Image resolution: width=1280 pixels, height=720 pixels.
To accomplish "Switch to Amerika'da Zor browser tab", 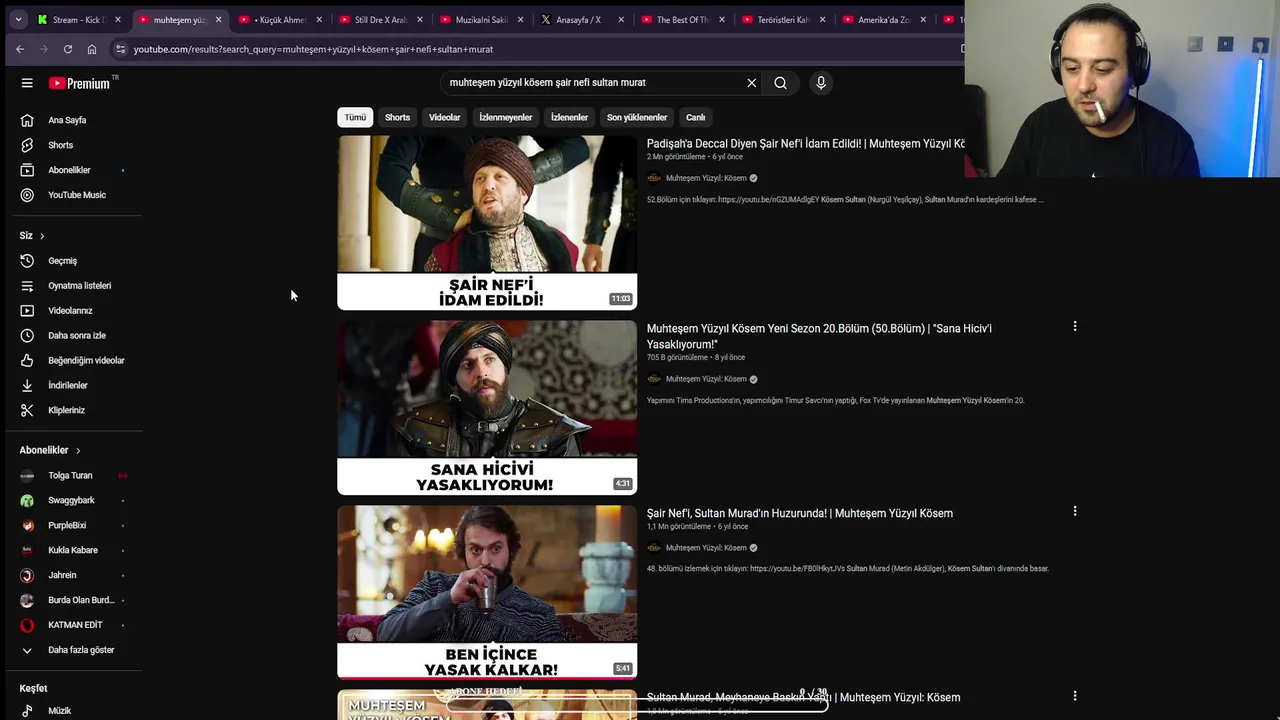I will tap(885, 20).
